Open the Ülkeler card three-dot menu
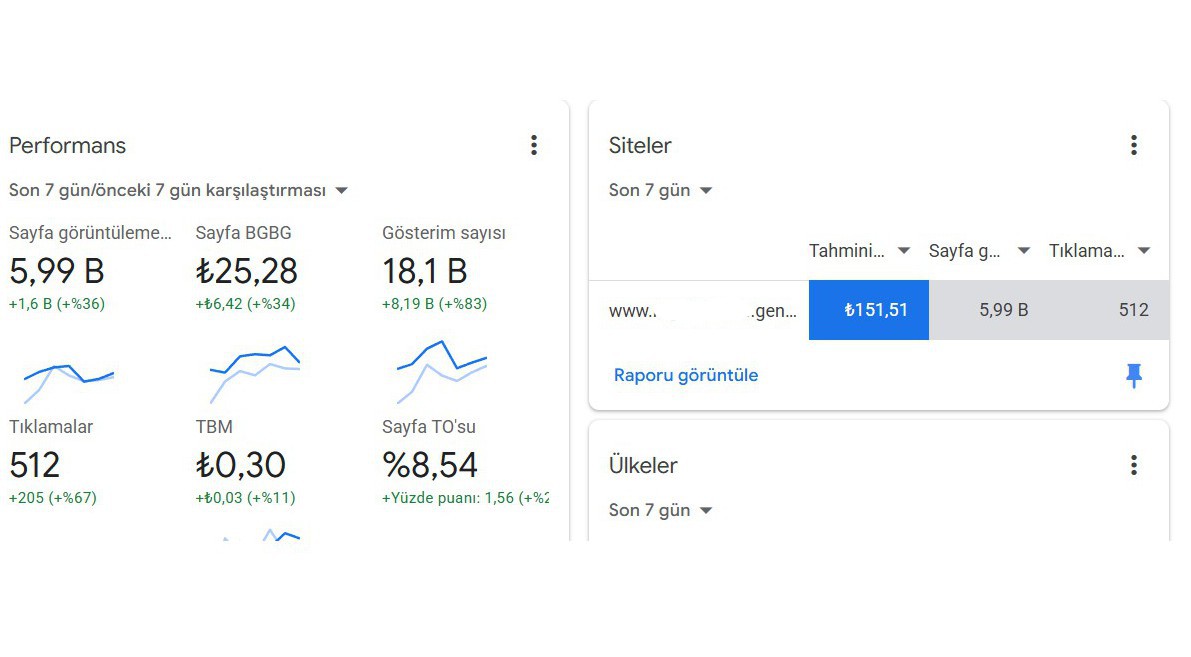 pos(1133,465)
